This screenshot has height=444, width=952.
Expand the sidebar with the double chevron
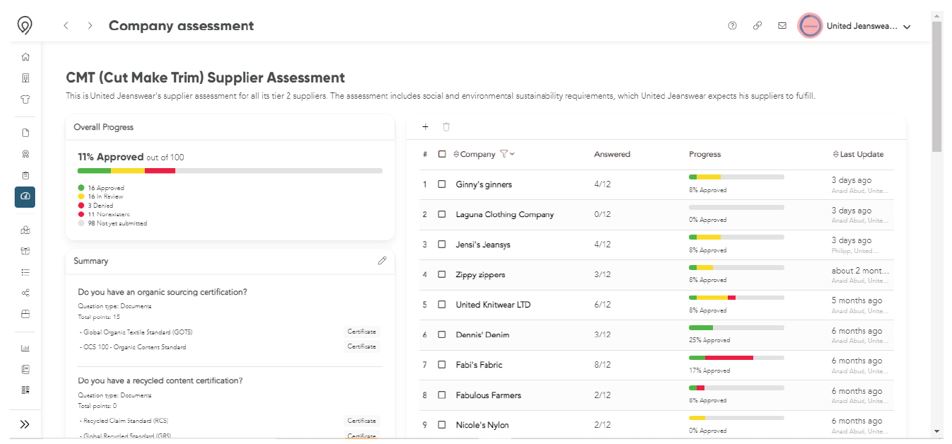click(25, 424)
